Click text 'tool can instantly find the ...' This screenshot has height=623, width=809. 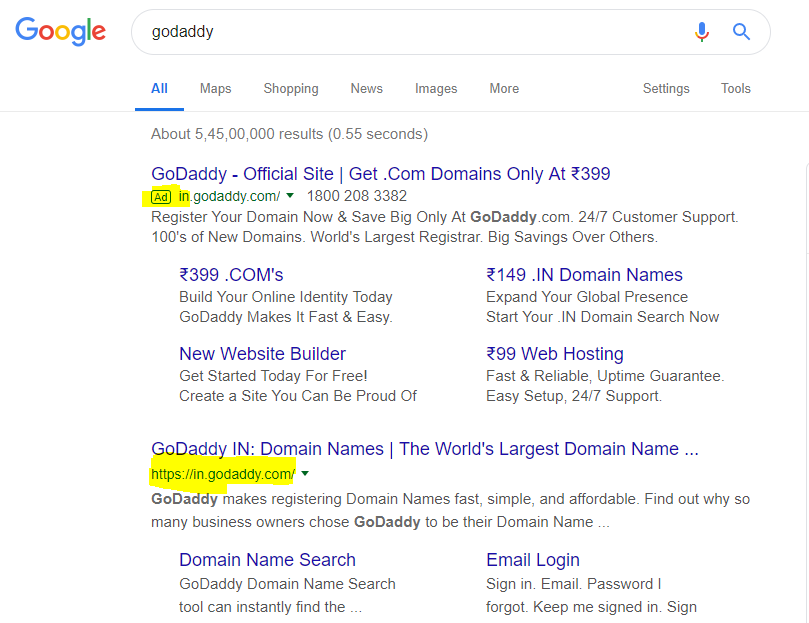click(270, 607)
